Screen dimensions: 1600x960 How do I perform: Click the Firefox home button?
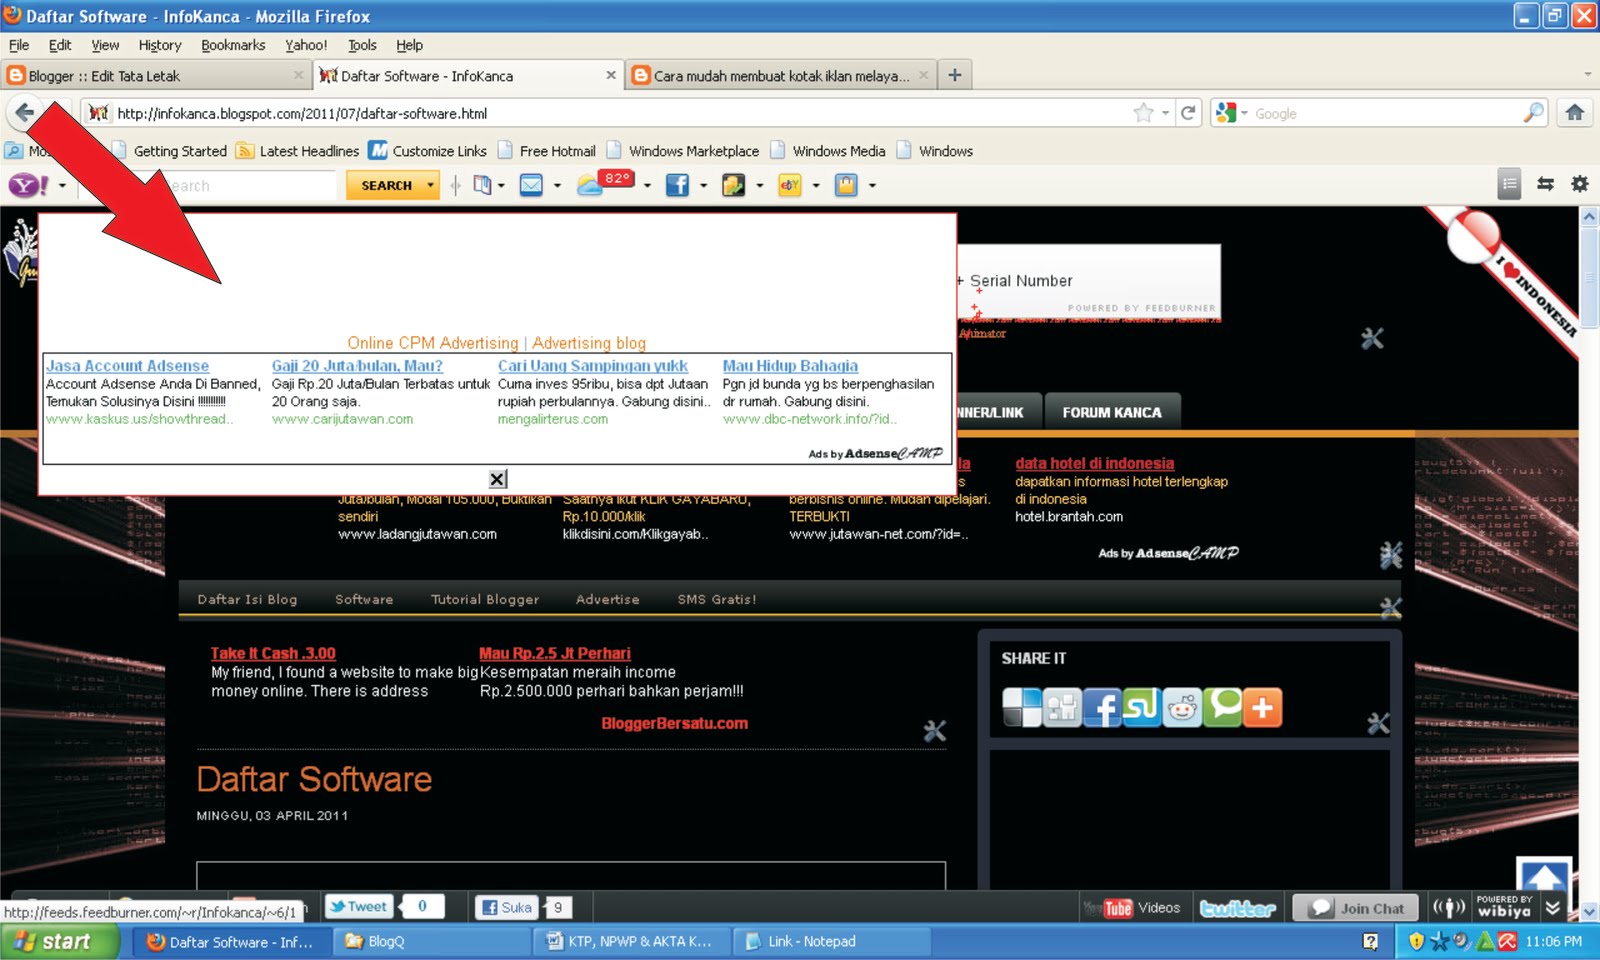(1574, 113)
